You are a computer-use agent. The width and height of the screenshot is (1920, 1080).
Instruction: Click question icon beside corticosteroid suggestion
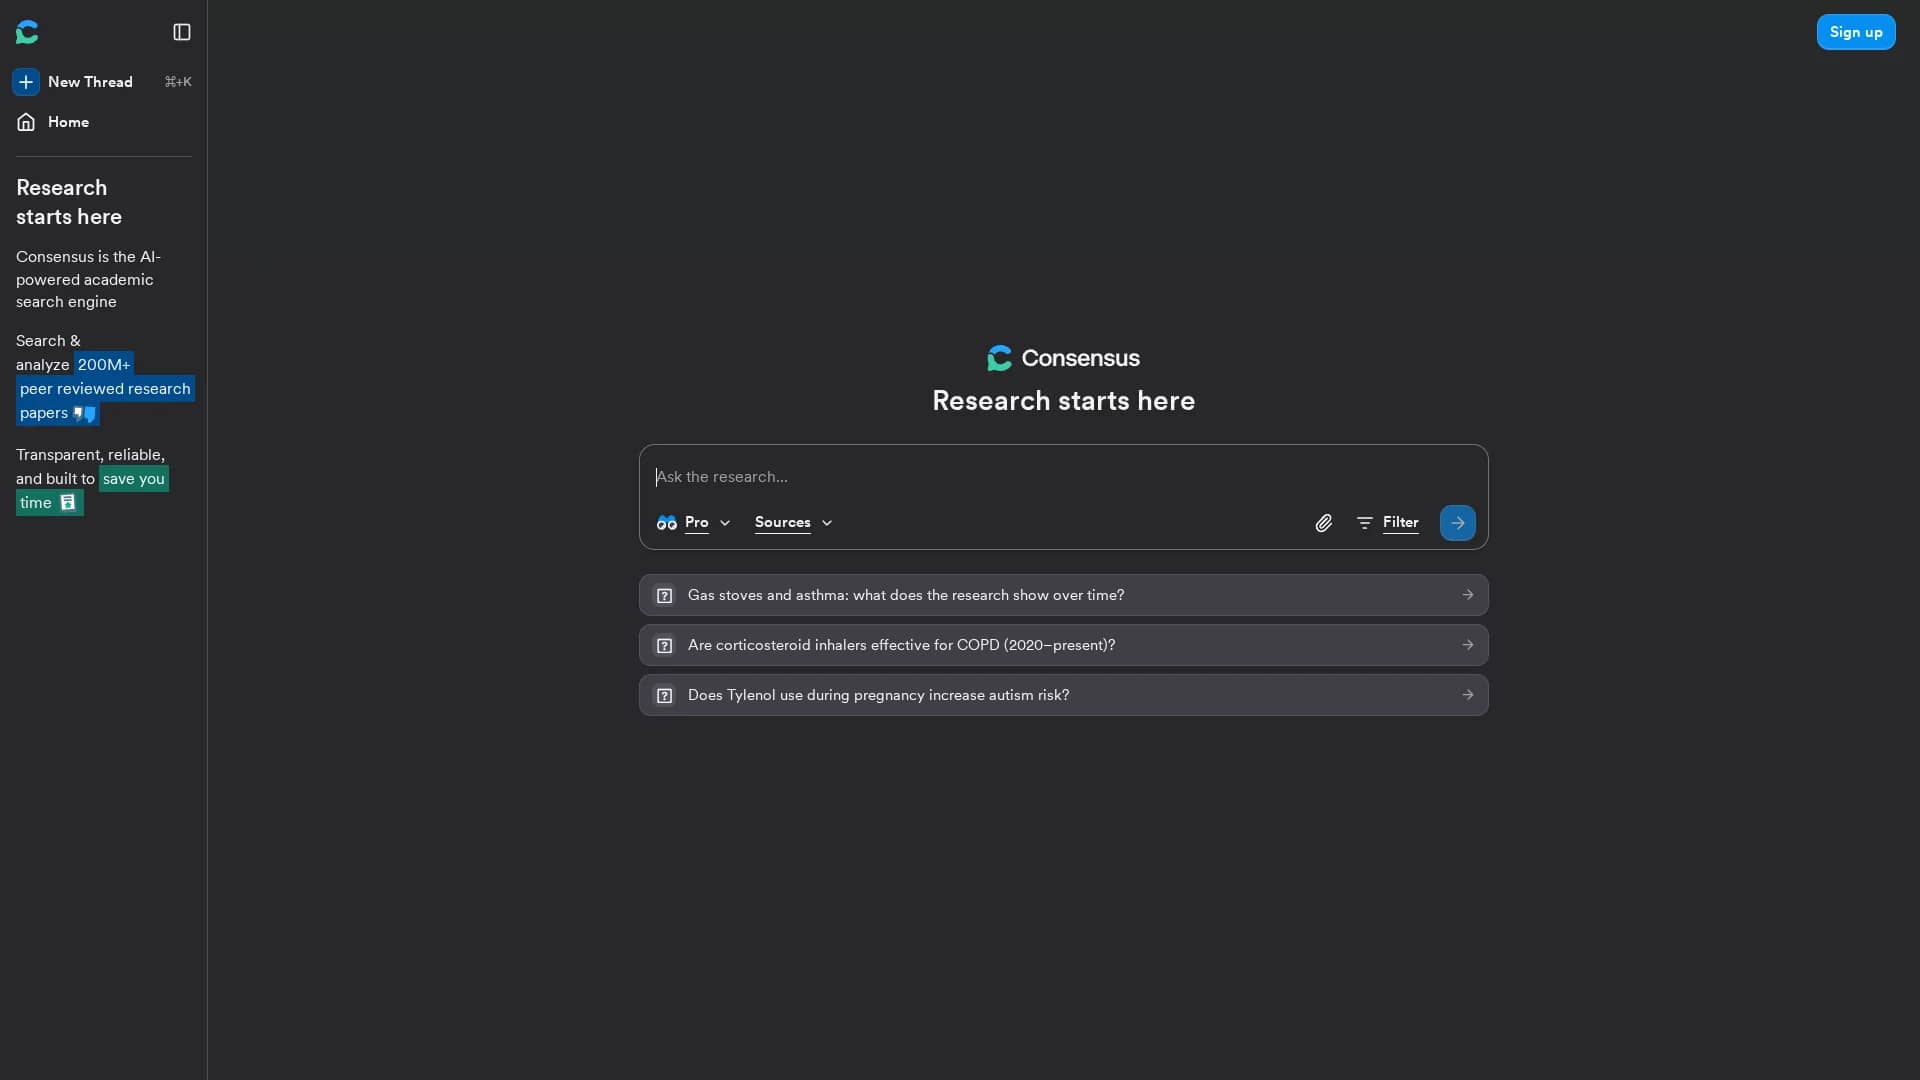click(664, 645)
